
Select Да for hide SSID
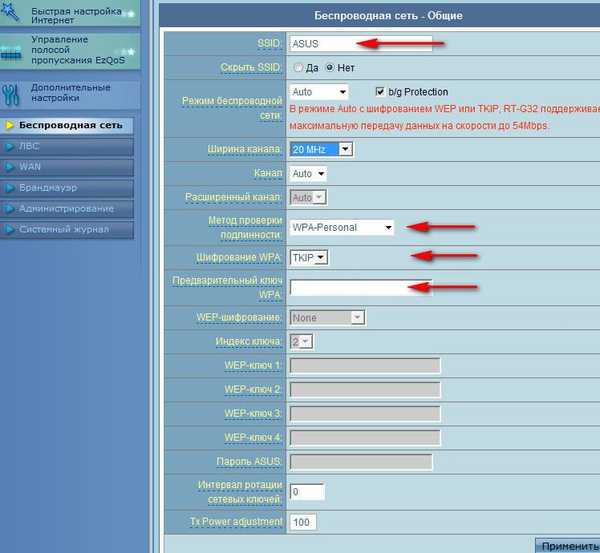coord(298,68)
